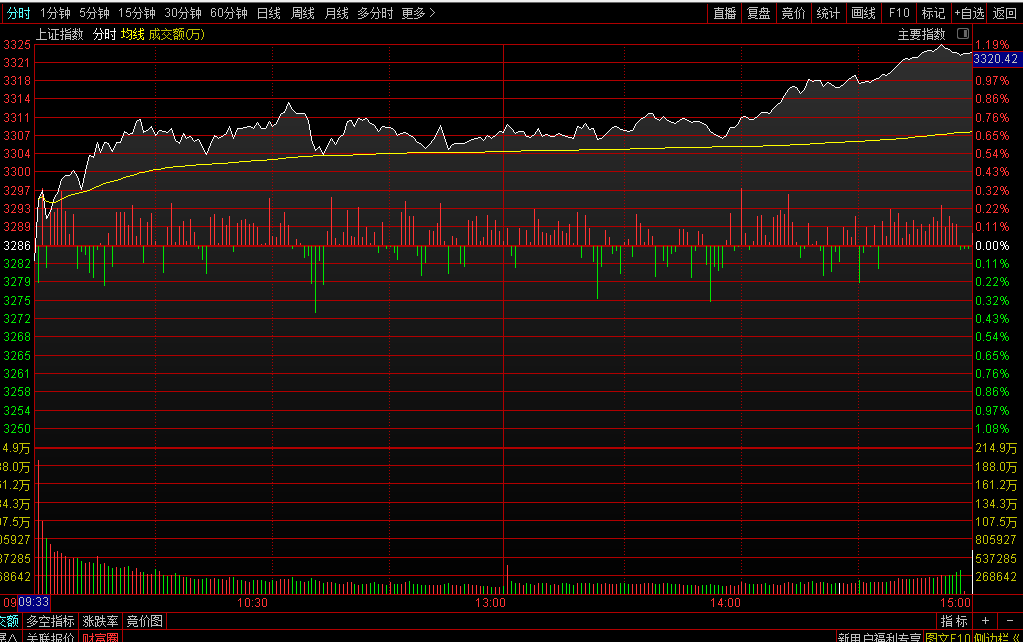
Task: Click the small panel icon beside 主要指数
Action: (963, 34)
